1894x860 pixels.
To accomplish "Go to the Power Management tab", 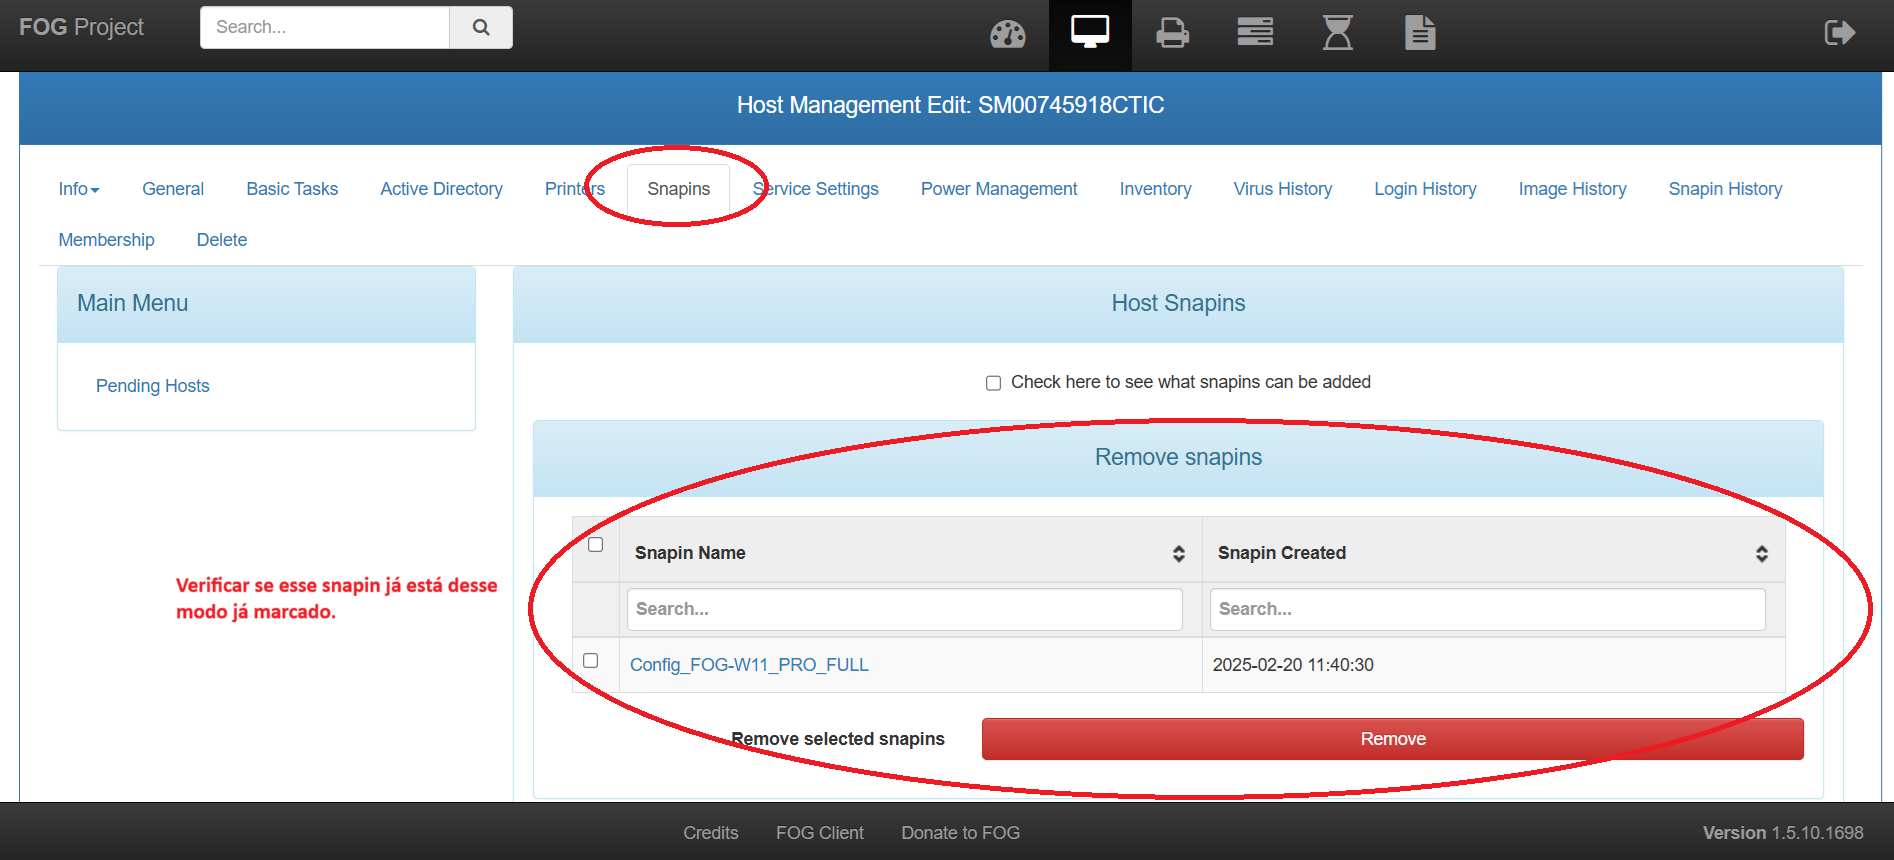I will coord(998,189).
